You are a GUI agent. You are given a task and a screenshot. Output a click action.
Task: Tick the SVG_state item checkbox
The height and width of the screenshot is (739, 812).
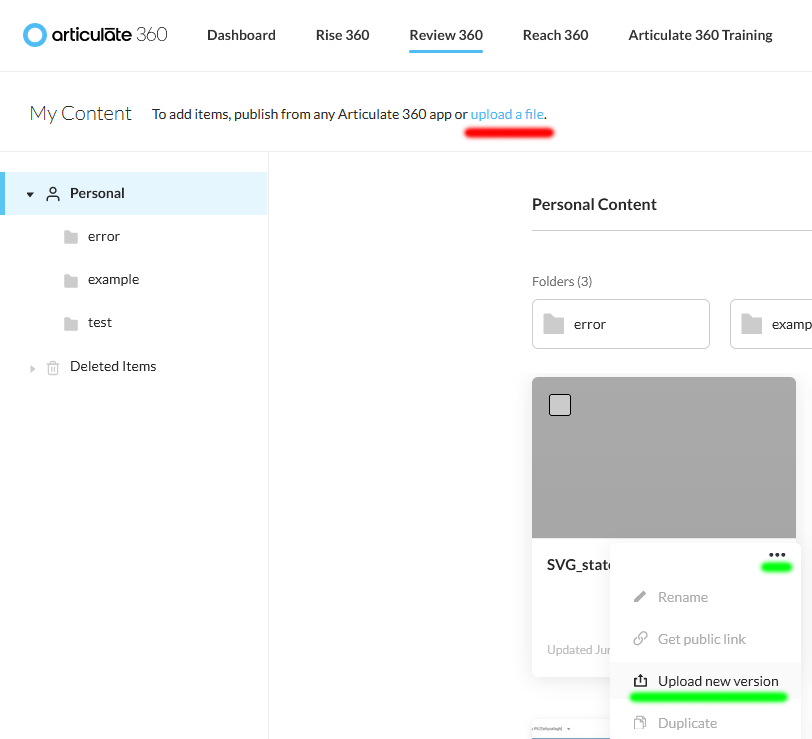[x=560, y=405]
